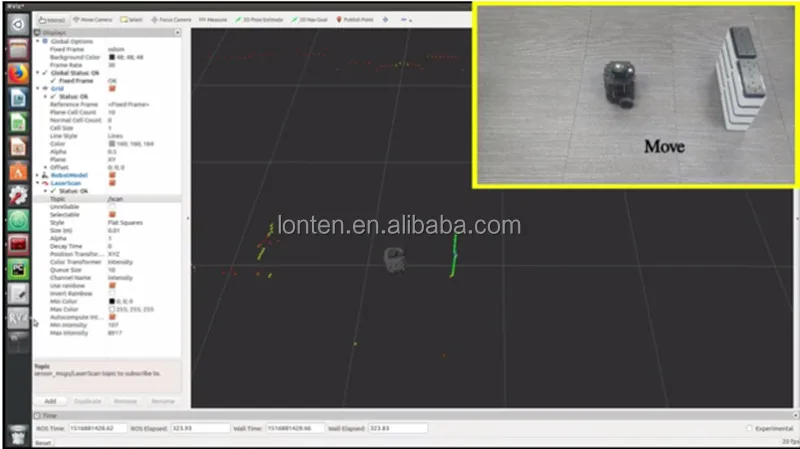Open LibreOffice Impress from the launcher

click(18, 147)
